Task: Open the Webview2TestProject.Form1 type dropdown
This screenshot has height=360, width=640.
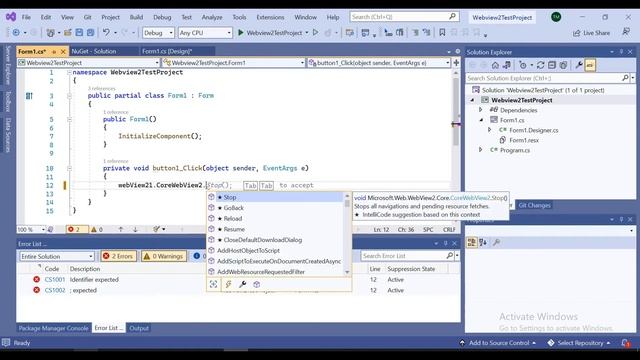Action: 233,62
